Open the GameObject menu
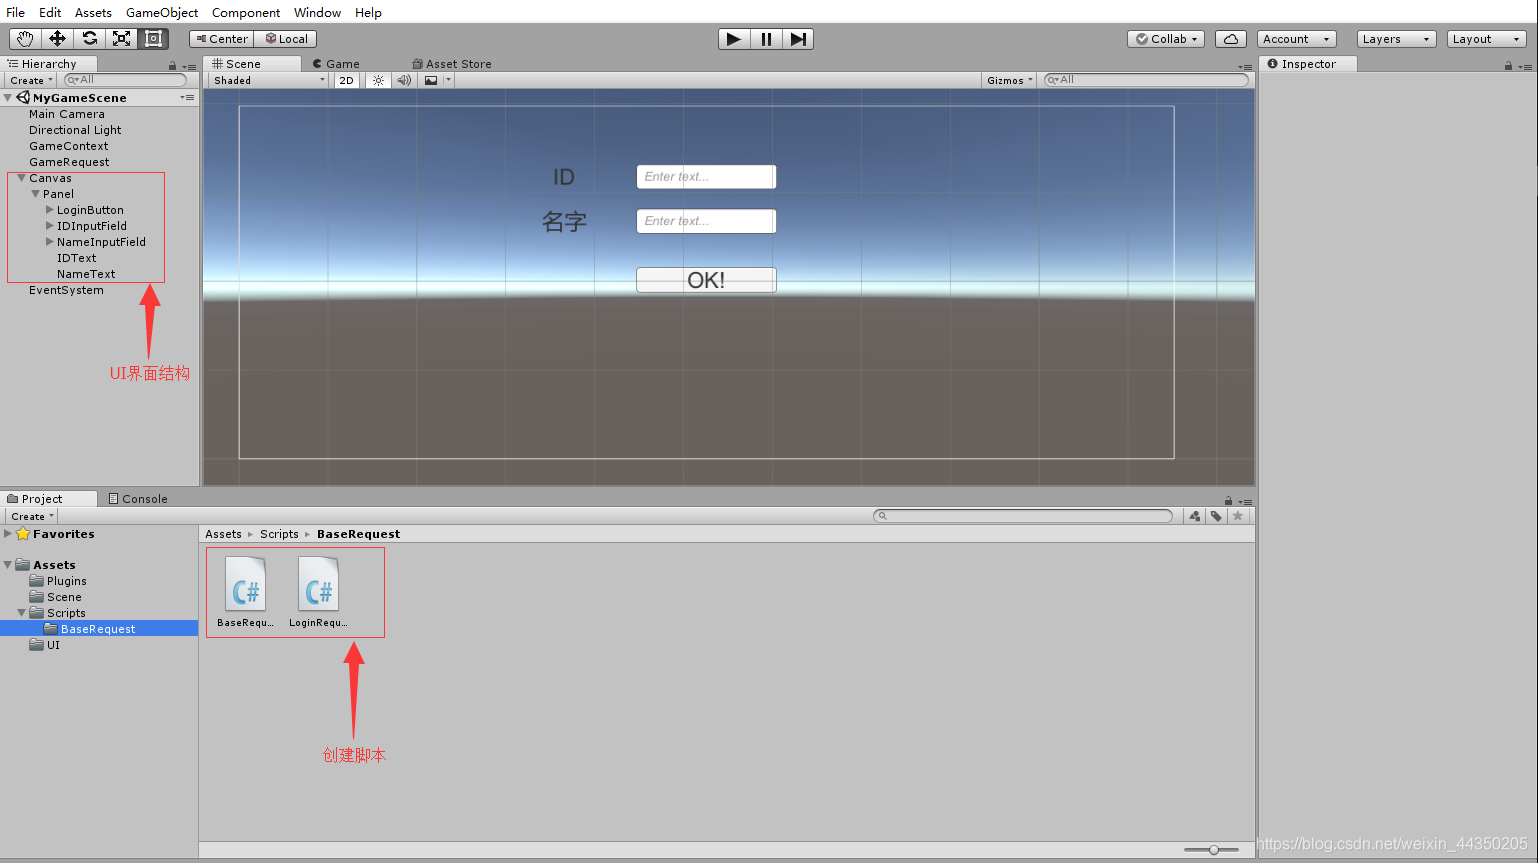The width and height of the screenshot is (1538, 863). tap(161, 12)
